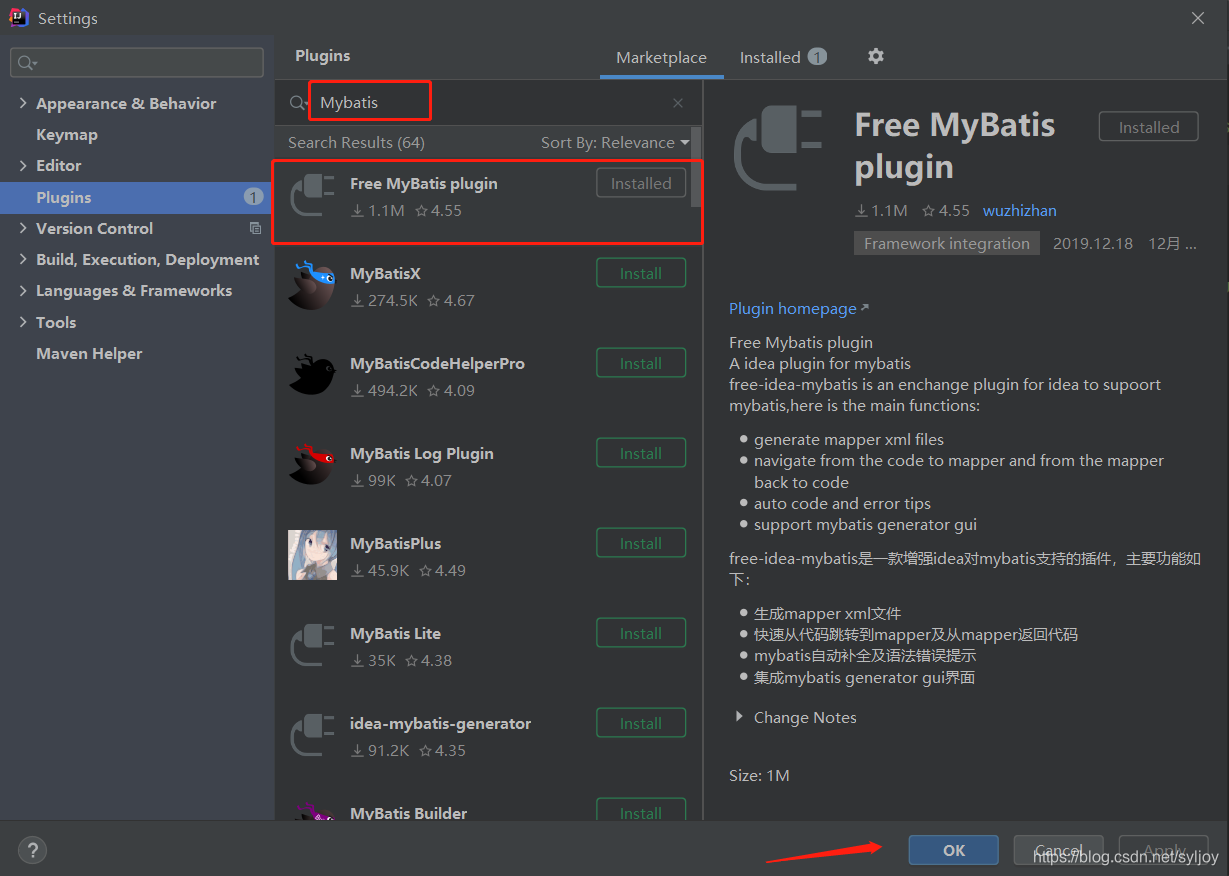Switch to the Marketplace tab

pyautogui.click(x=661, y=58)
